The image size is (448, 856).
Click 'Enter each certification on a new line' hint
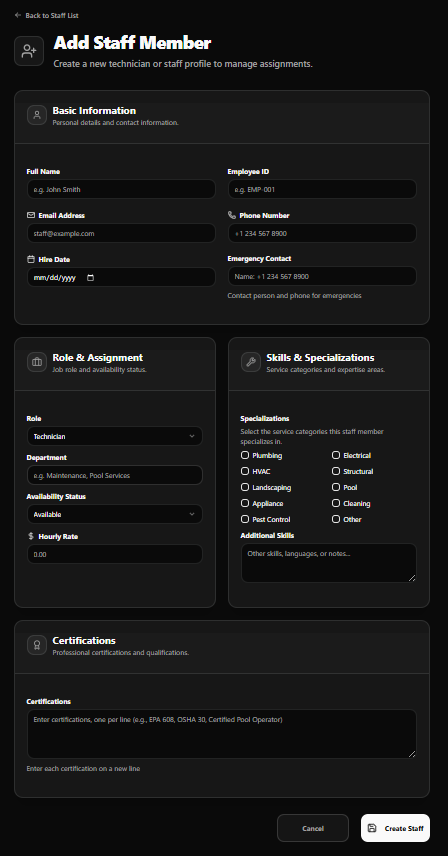click(x=83, y=769)
